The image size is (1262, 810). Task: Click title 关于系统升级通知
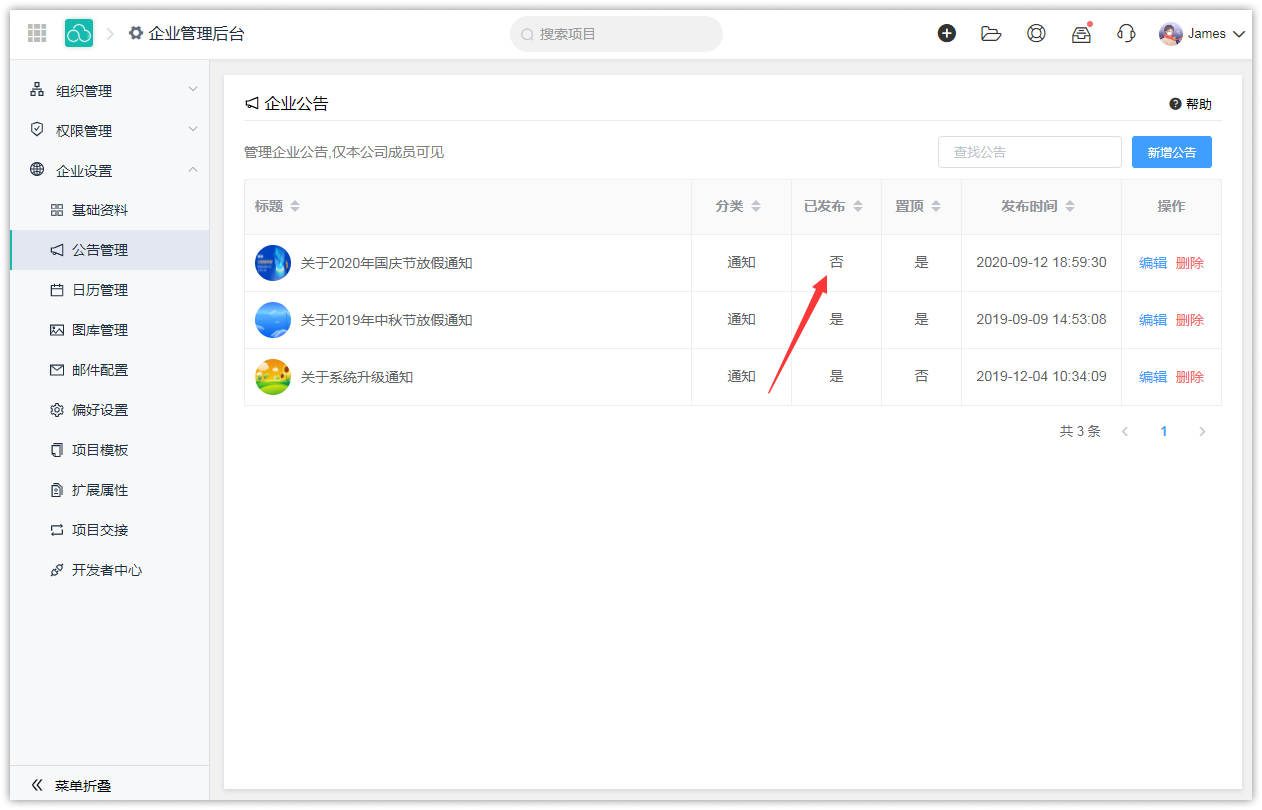357,377
